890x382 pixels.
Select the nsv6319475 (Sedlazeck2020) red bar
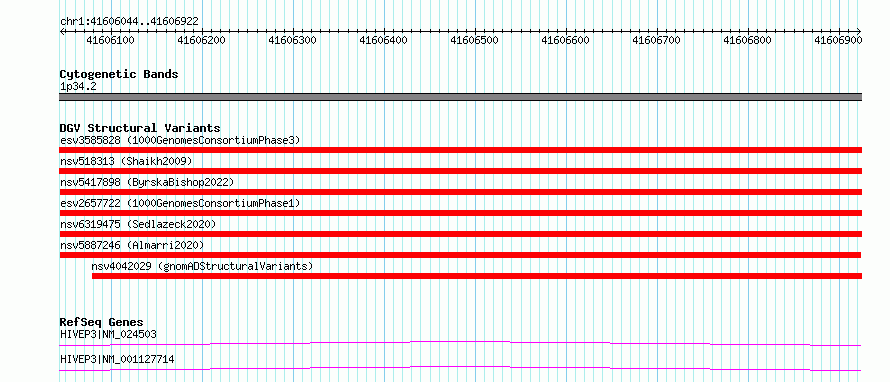[x=460, y=234]
